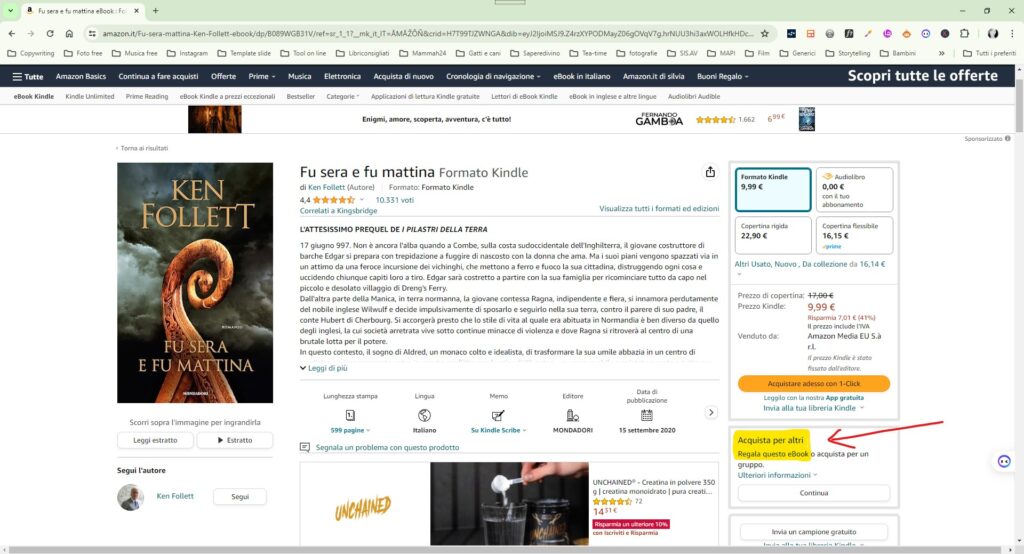Screen dimensions: 1024x554
Task: Open Kindle Unlimited submenu item
Action: [x=89, y=97]
